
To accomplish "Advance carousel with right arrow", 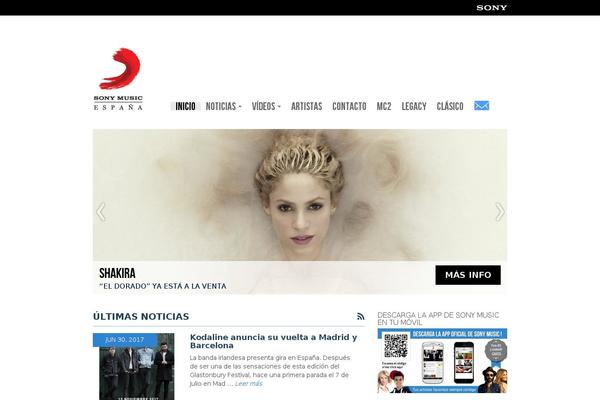I will (500, 212).
